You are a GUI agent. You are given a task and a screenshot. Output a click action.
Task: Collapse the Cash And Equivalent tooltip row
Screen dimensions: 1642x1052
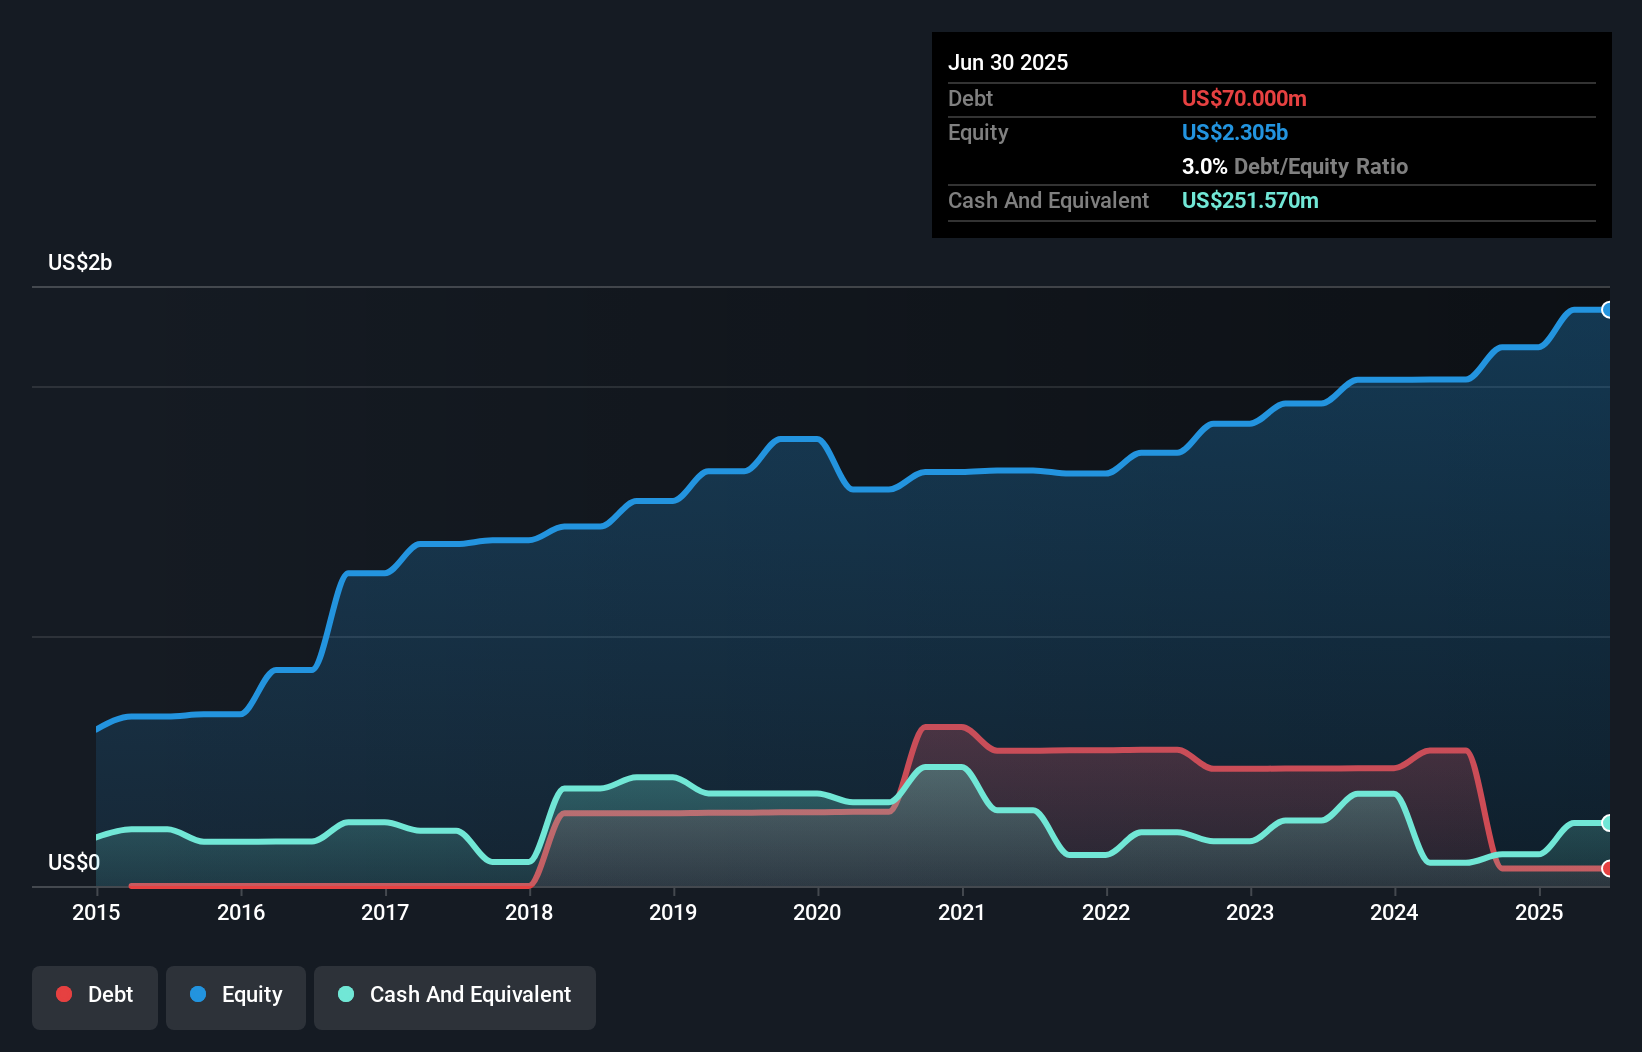pos(1048,200)
